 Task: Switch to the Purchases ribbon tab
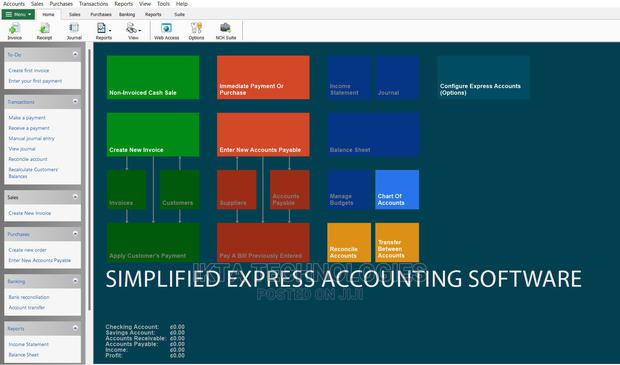tap(100, 14)
